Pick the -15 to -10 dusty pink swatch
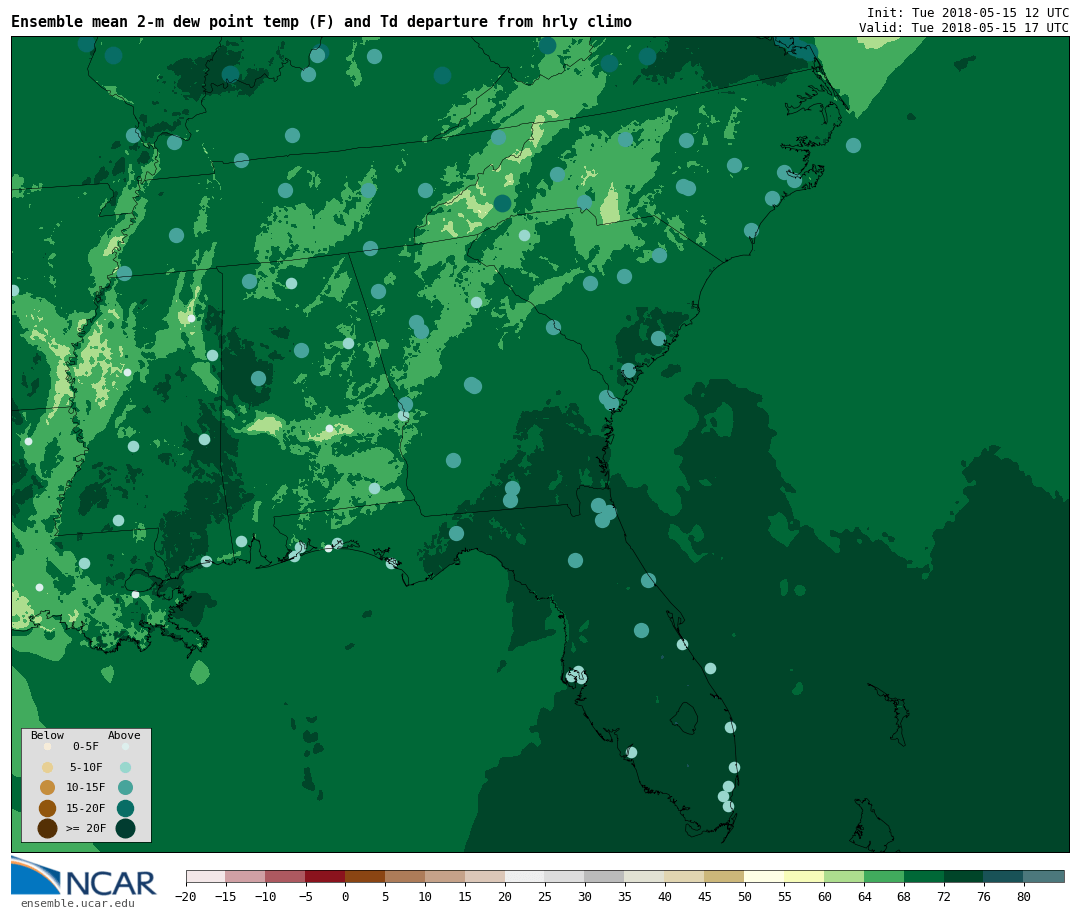Image resolution: width=1080 pixels, height=915 pixels. (246, 876)
